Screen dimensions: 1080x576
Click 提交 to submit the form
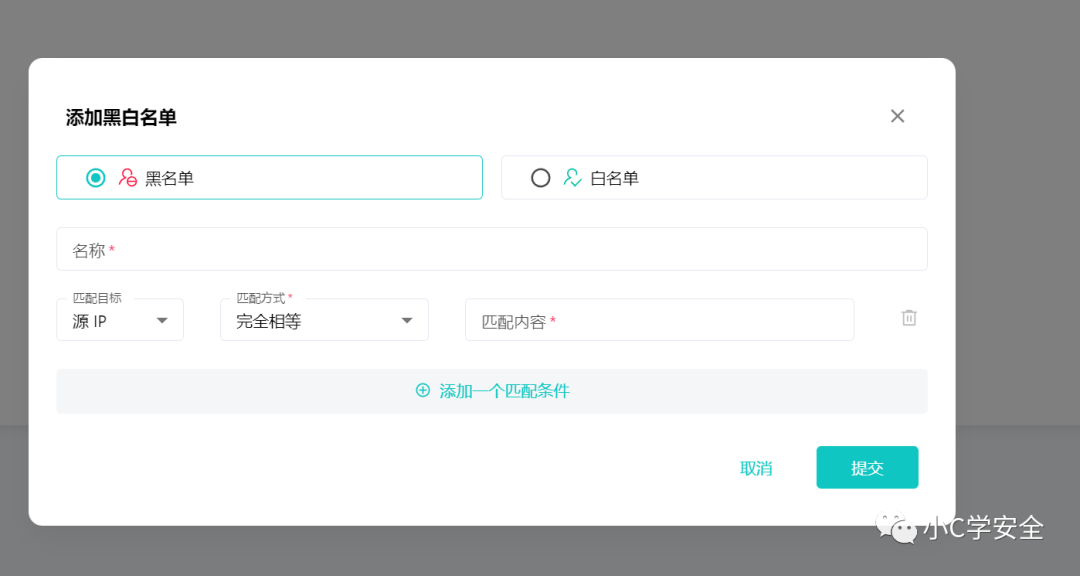point(867,467)
